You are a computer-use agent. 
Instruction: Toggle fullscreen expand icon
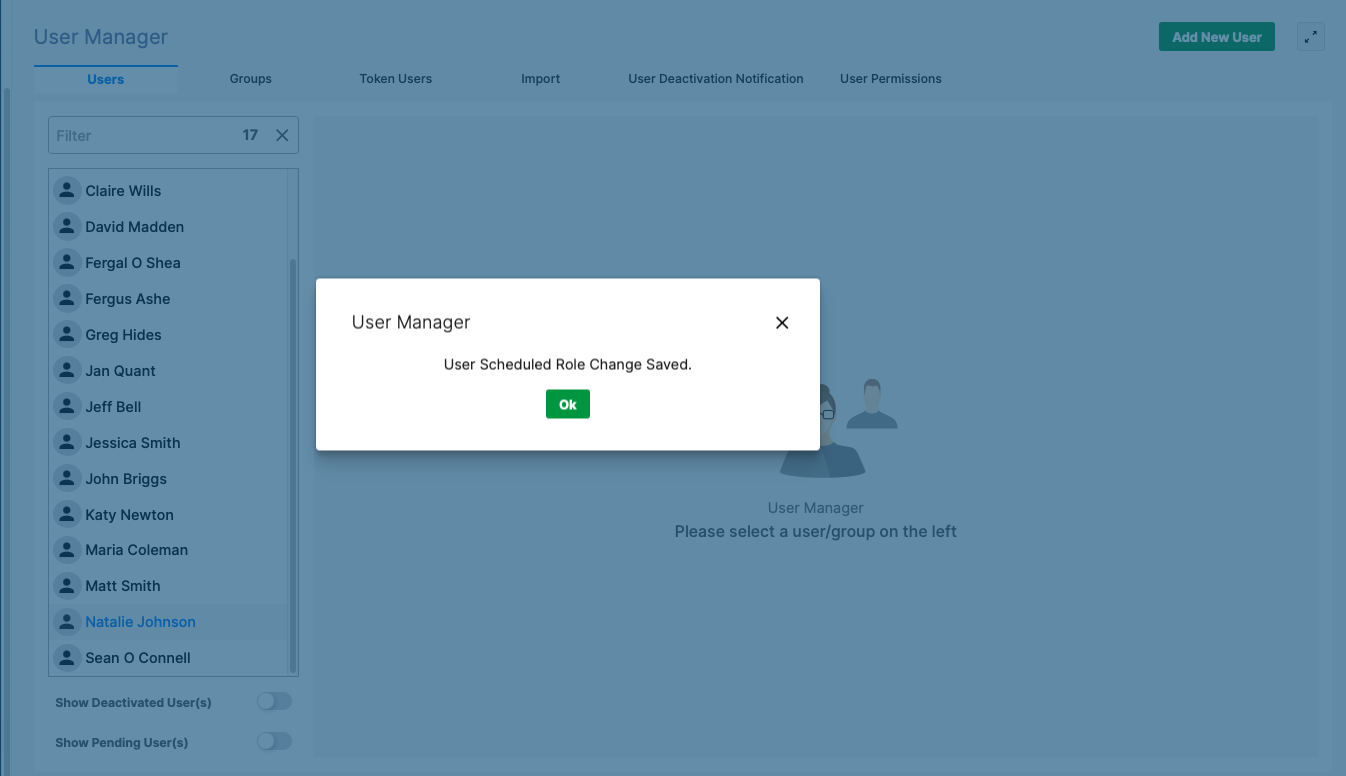(x=1310, y=37)
